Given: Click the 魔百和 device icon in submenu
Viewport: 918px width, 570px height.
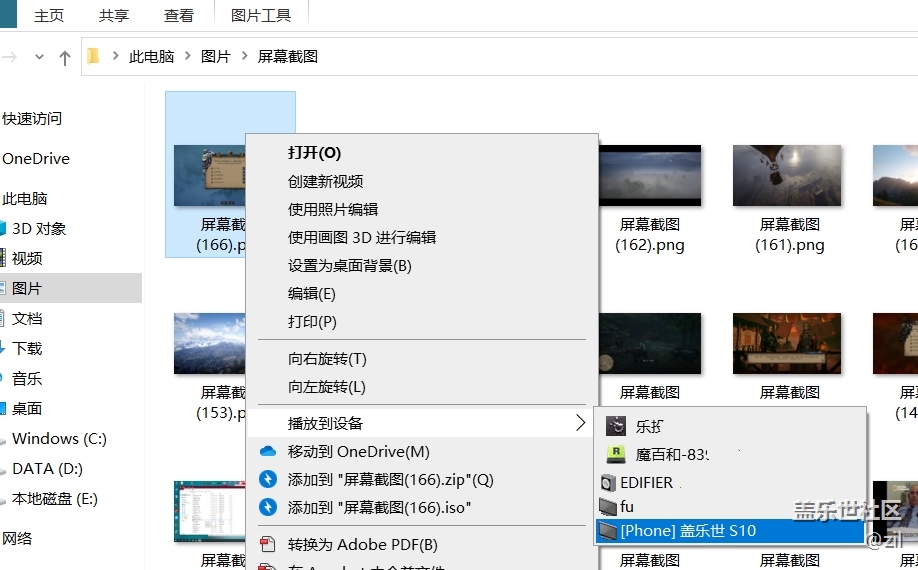Looking at the screenshot, I should tap(617, 454).
